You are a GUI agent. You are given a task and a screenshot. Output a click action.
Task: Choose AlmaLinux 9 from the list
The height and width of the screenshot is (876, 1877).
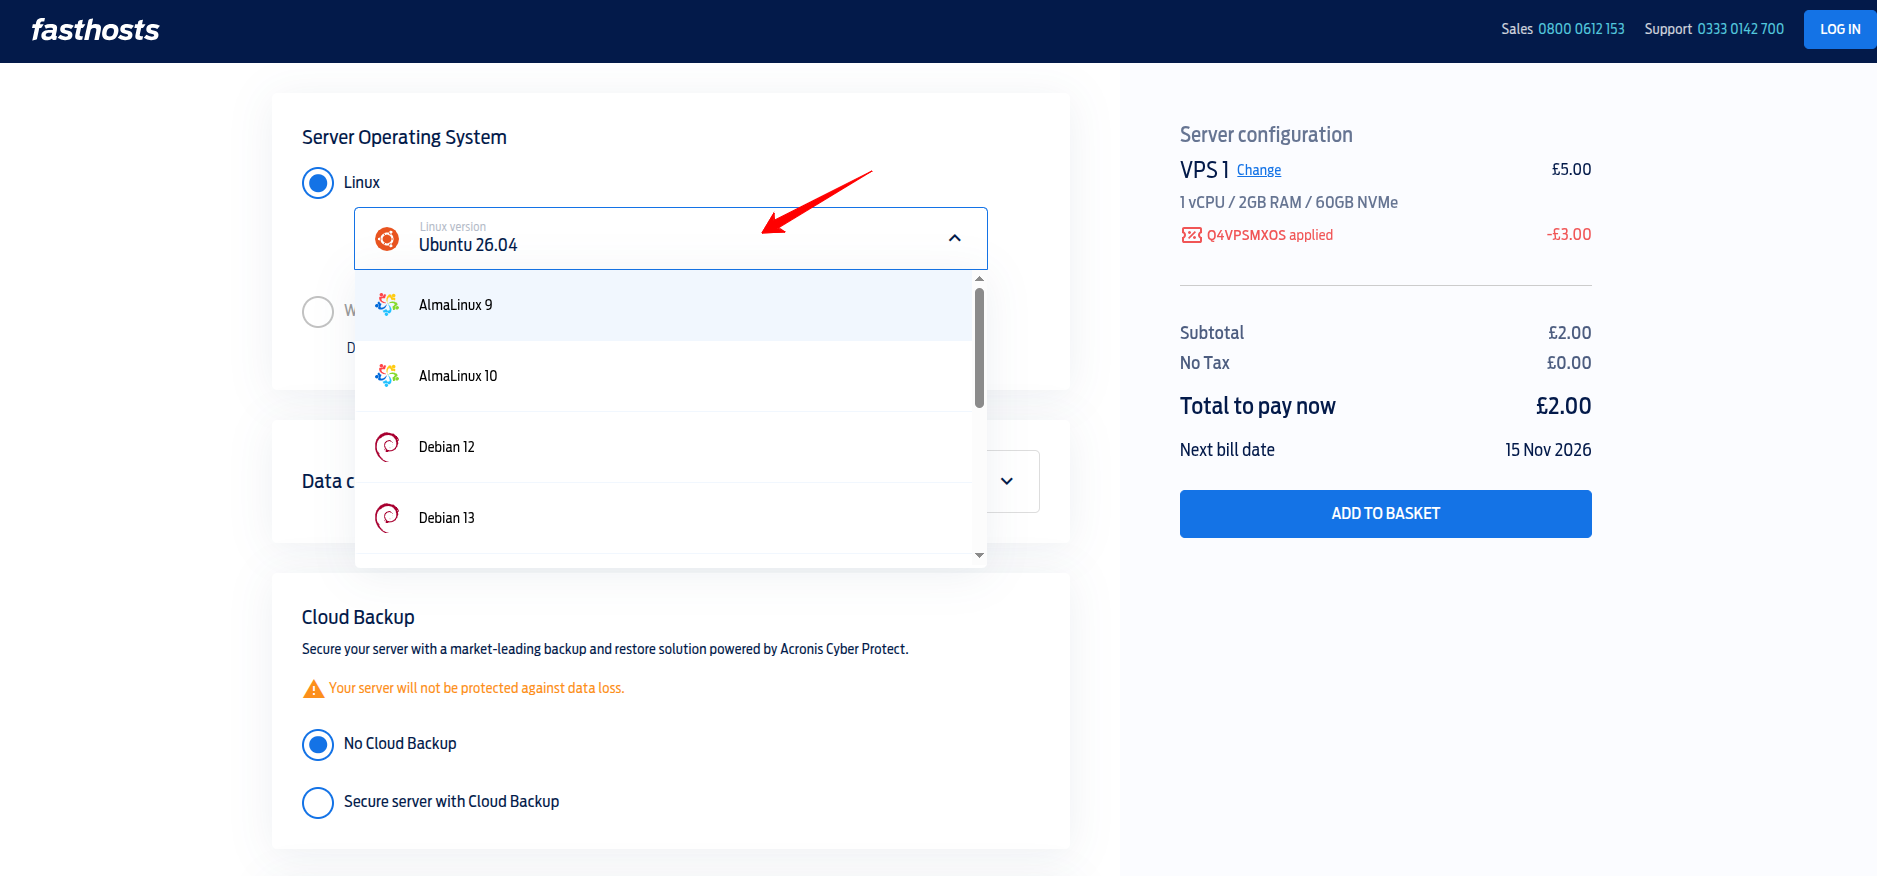click(x=664, y=305)
